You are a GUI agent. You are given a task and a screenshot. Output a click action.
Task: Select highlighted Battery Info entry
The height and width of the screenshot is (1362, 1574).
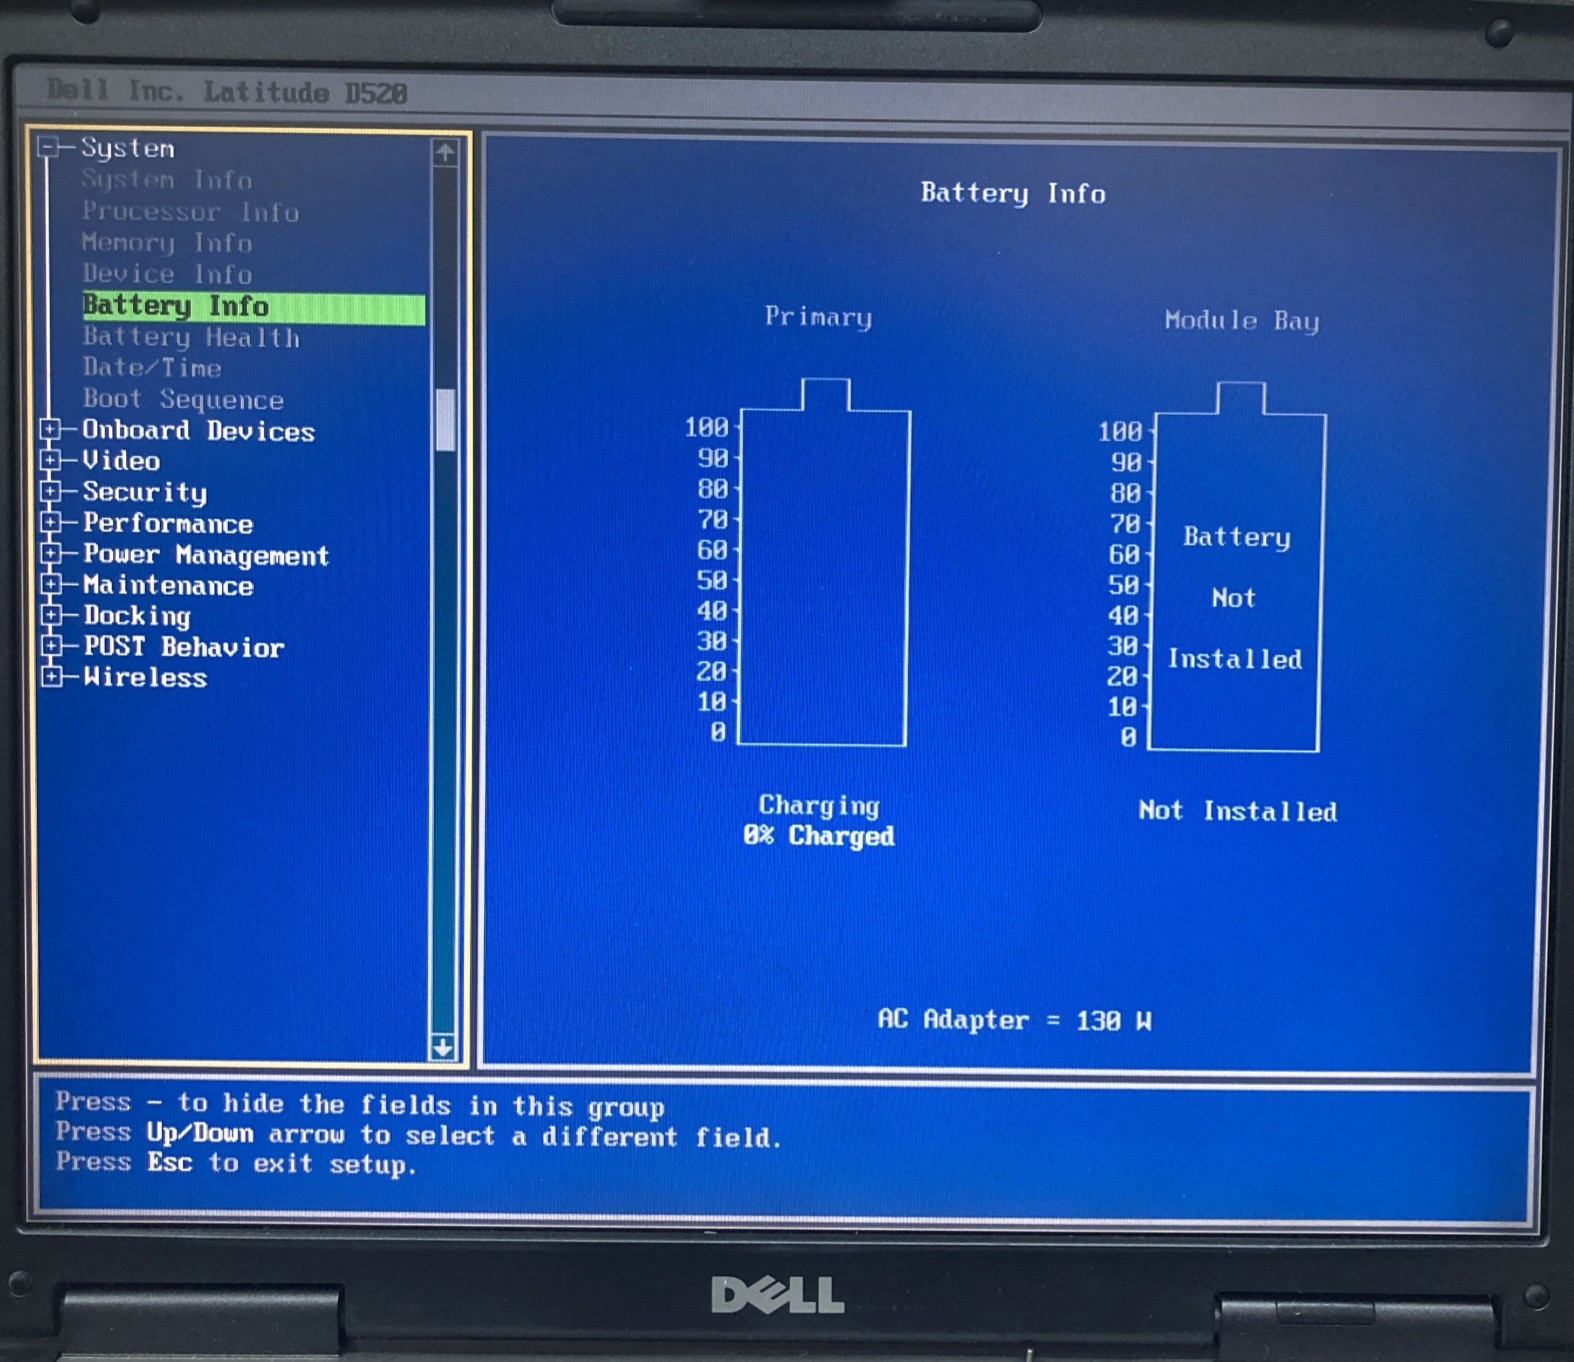pyautogui.click(x=254, y=307)
